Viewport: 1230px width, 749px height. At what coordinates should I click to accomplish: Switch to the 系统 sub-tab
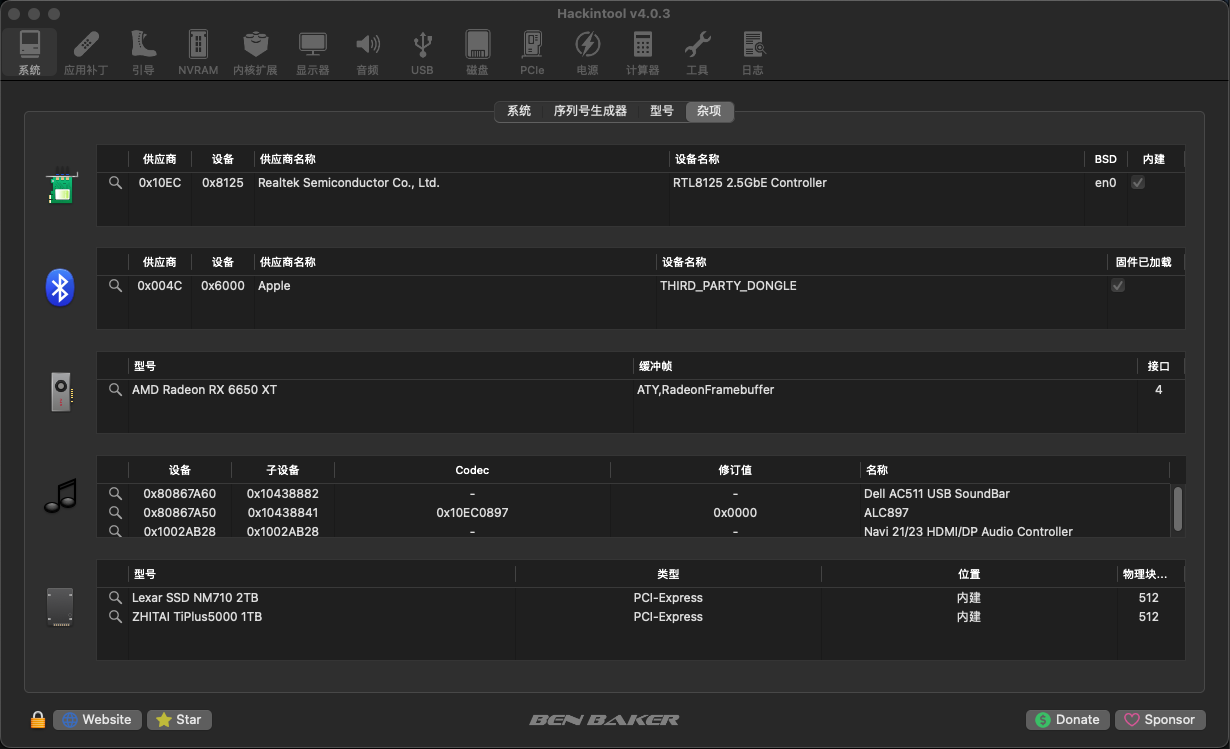pos(519,111)
